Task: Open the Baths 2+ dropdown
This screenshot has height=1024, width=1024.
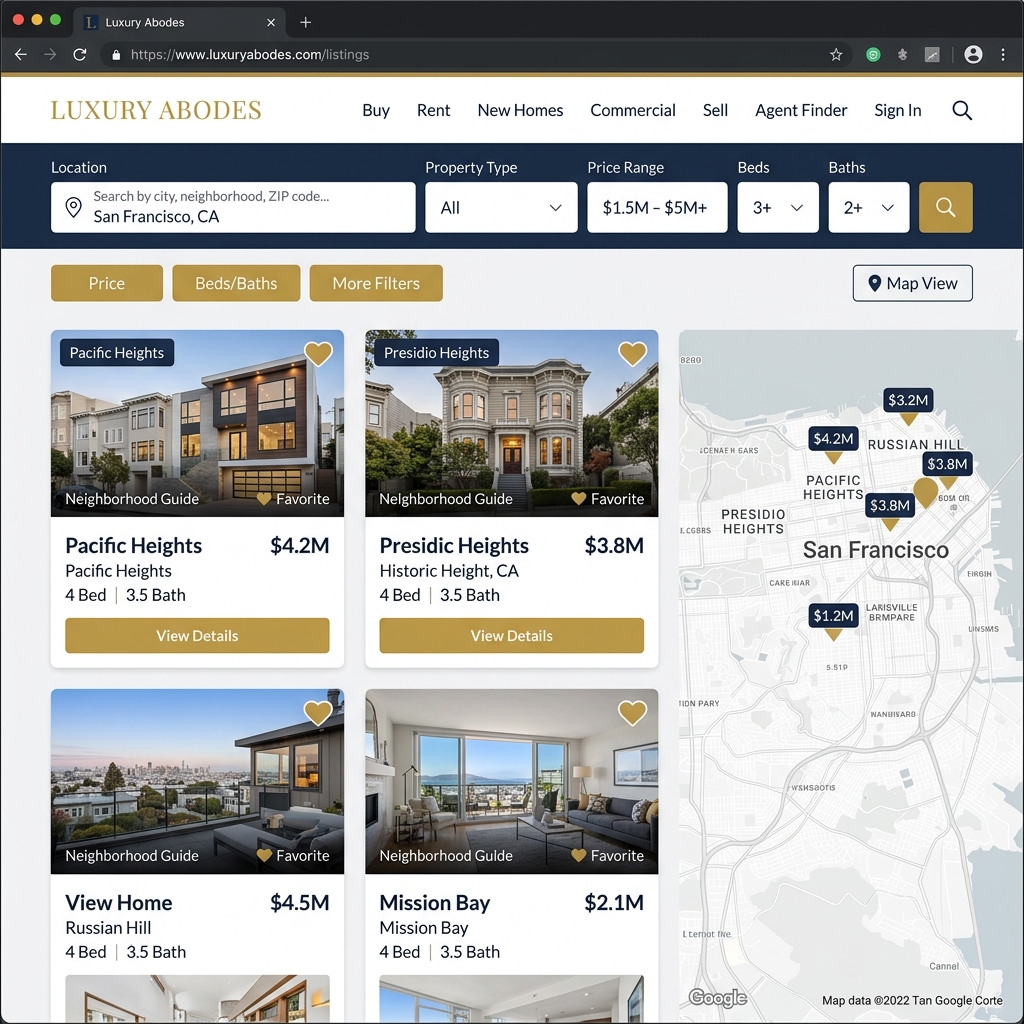Action: tap(868, 207)
